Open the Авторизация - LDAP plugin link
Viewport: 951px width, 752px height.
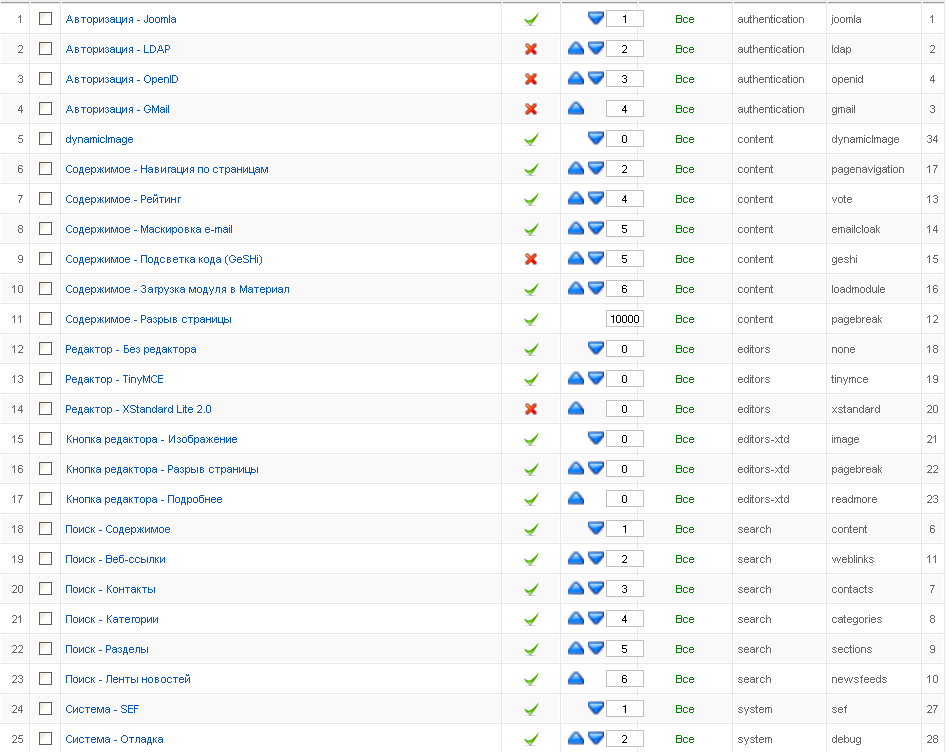[118, 49]
